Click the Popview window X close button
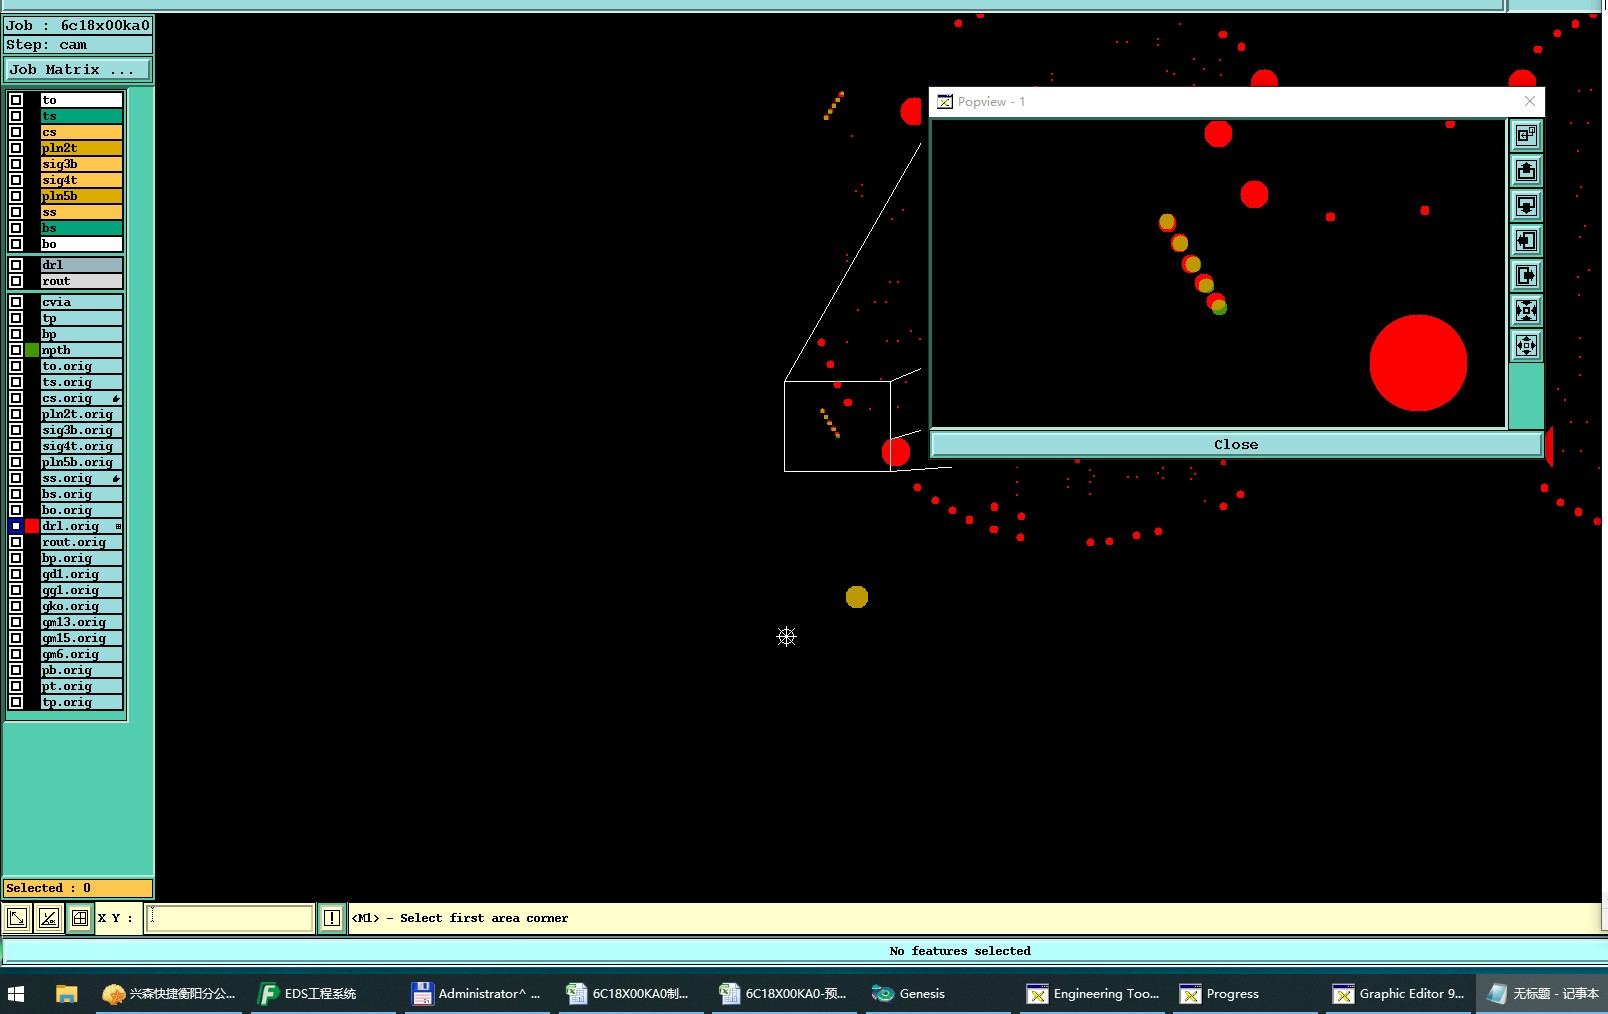The image size is (1608, 1014). (1529, 101)
